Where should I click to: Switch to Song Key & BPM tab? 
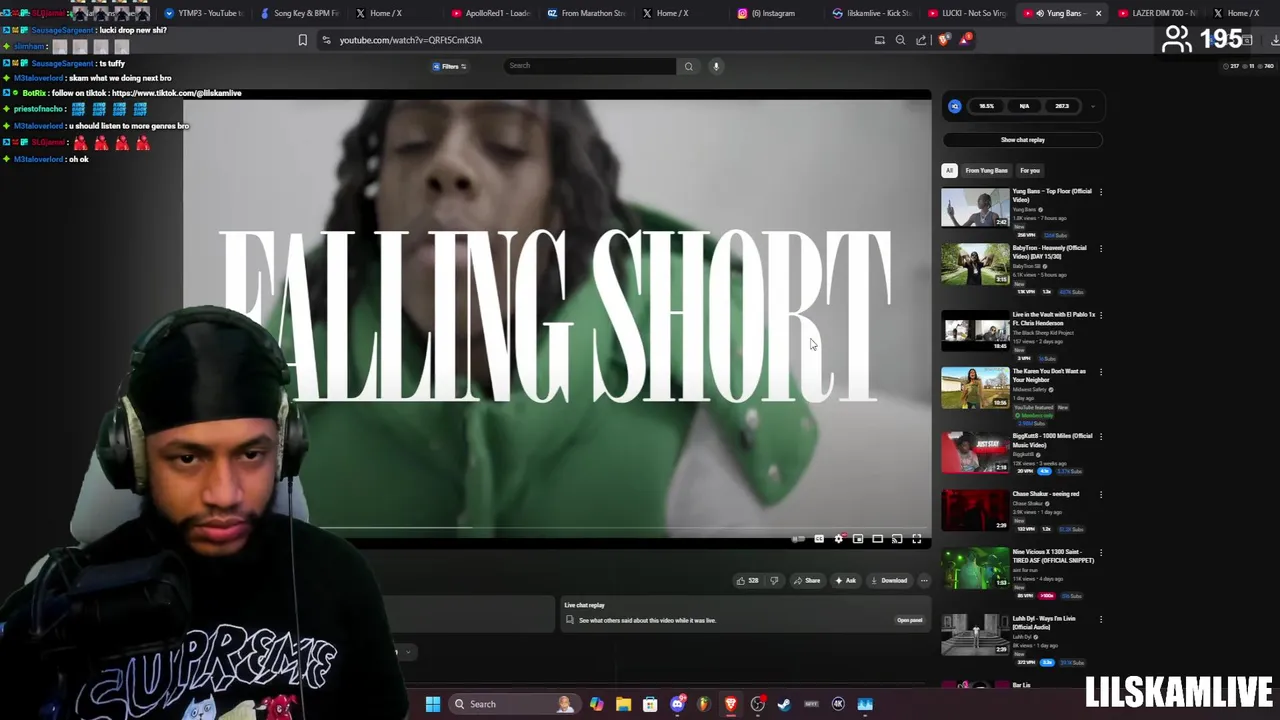299,13
